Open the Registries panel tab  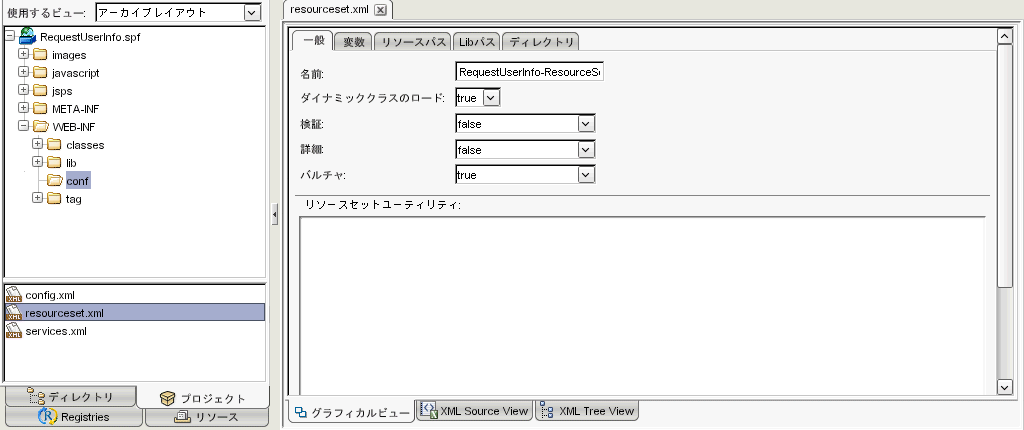[73, 417]
